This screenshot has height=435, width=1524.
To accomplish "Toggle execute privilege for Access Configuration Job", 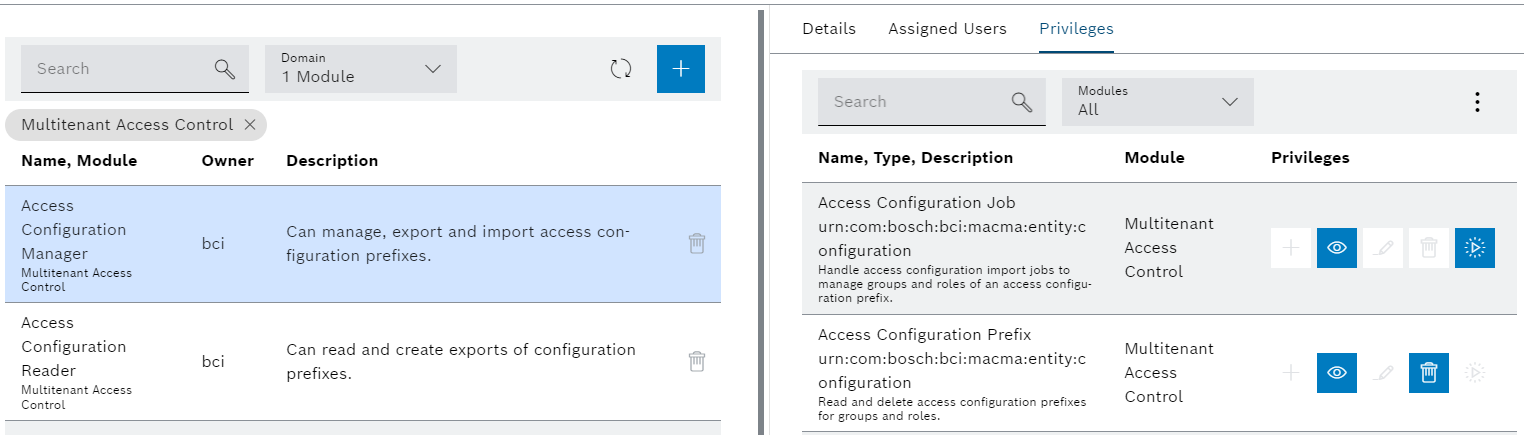I will 1474,248.
